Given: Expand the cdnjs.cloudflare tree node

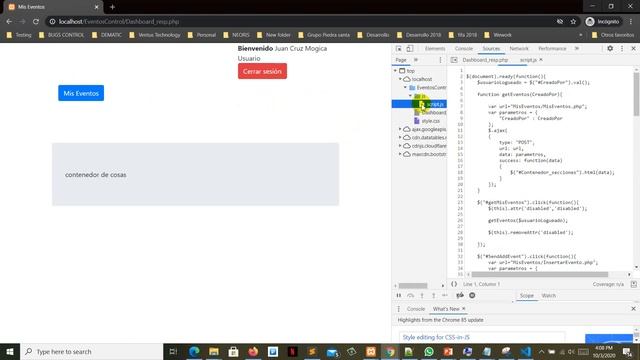Looking at the screenshot, I should (400, 146).
